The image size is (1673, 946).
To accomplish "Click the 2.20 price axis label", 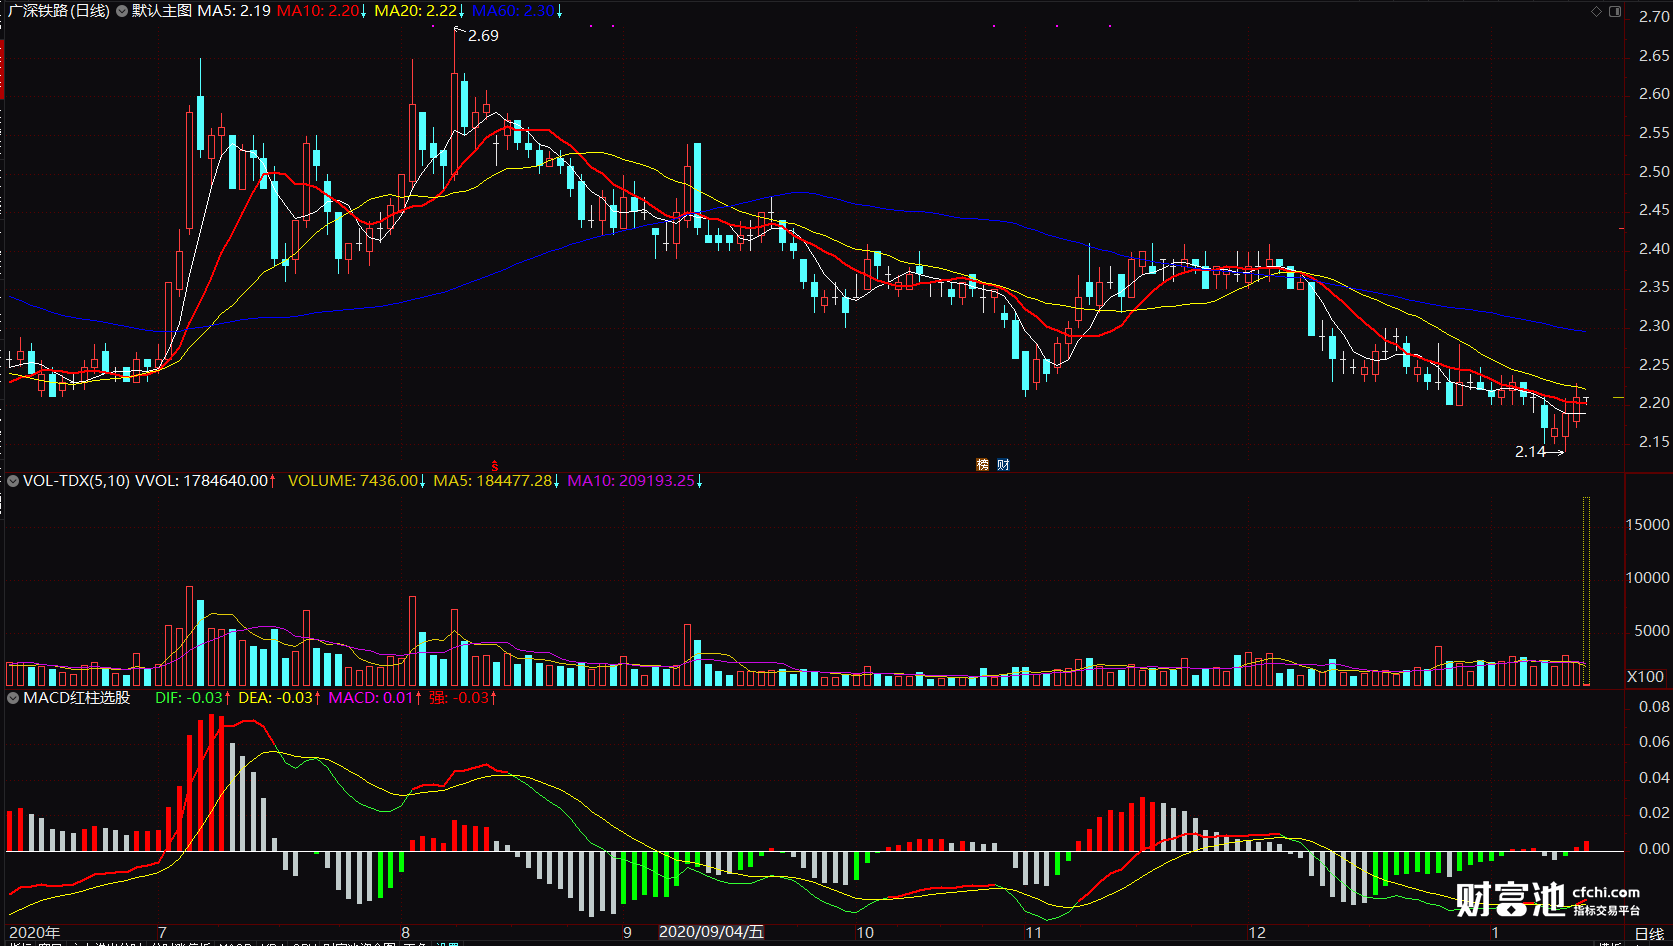I will point(1654,403).
